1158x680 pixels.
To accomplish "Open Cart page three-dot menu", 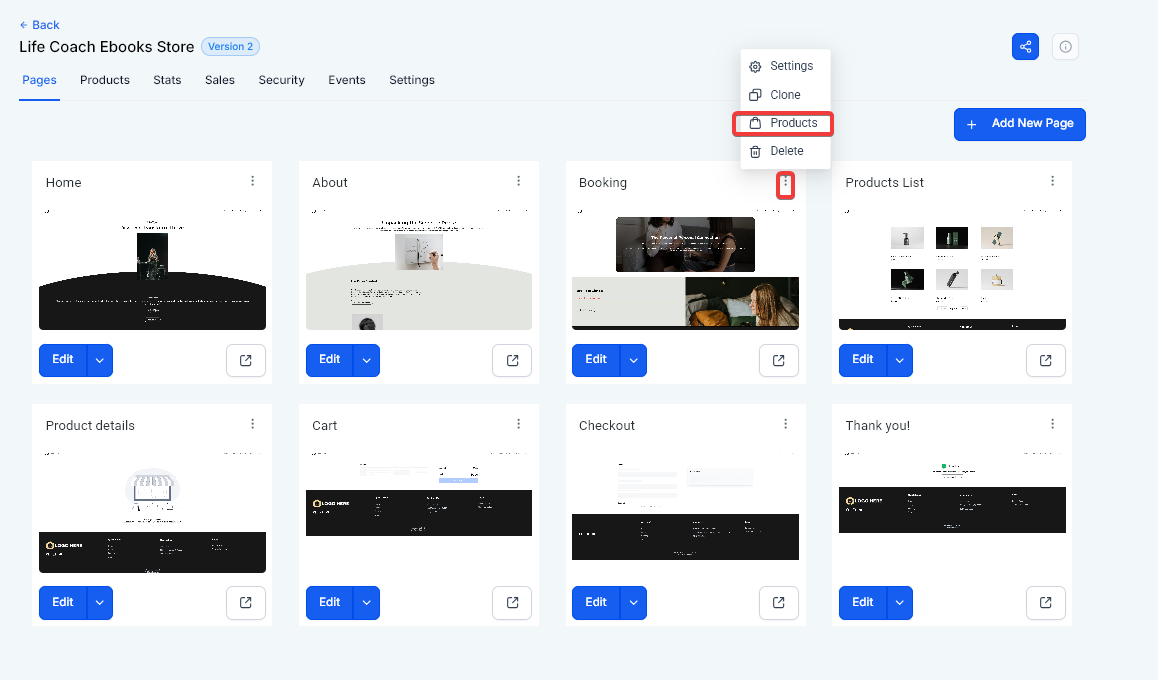I will tap(518, 424).
